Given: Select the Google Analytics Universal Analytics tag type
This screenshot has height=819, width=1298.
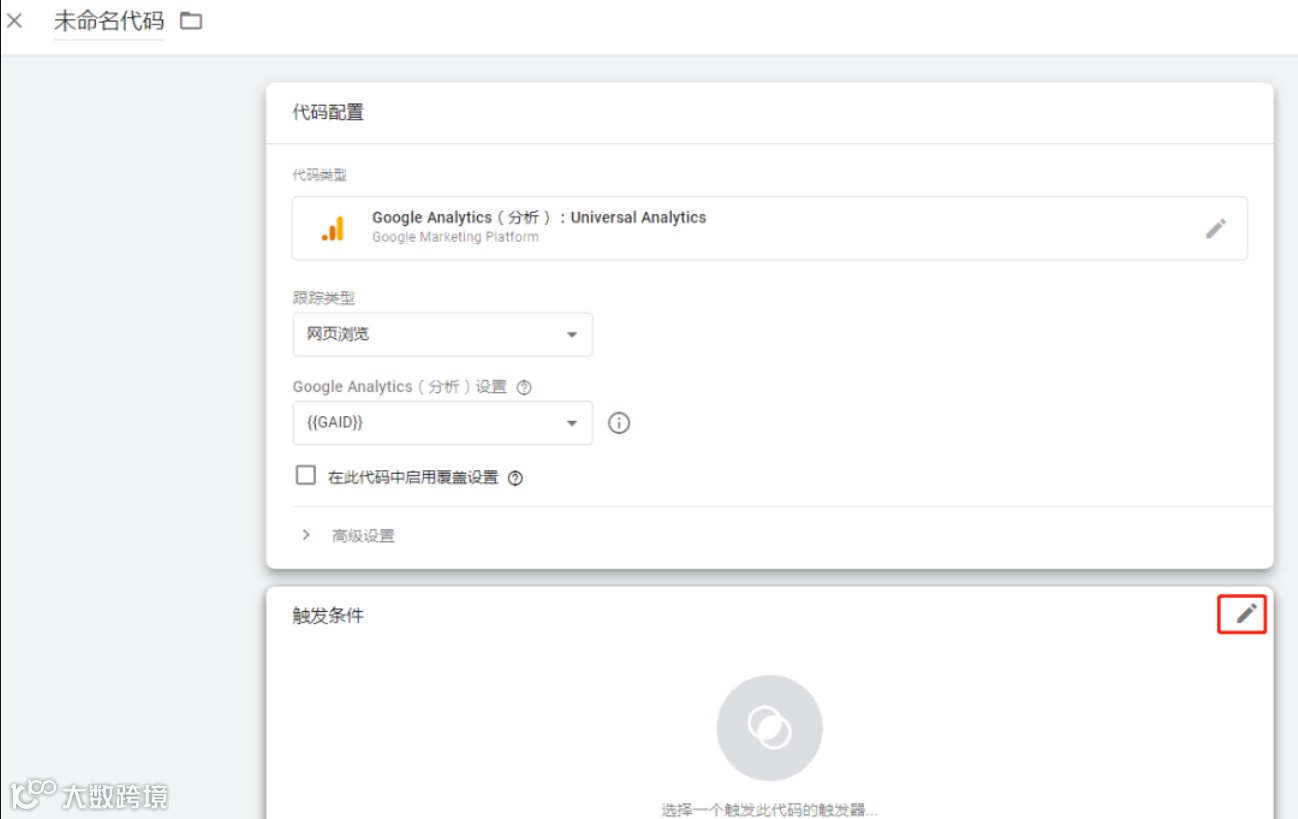Looking at the screenshot, I should point(769,228).
